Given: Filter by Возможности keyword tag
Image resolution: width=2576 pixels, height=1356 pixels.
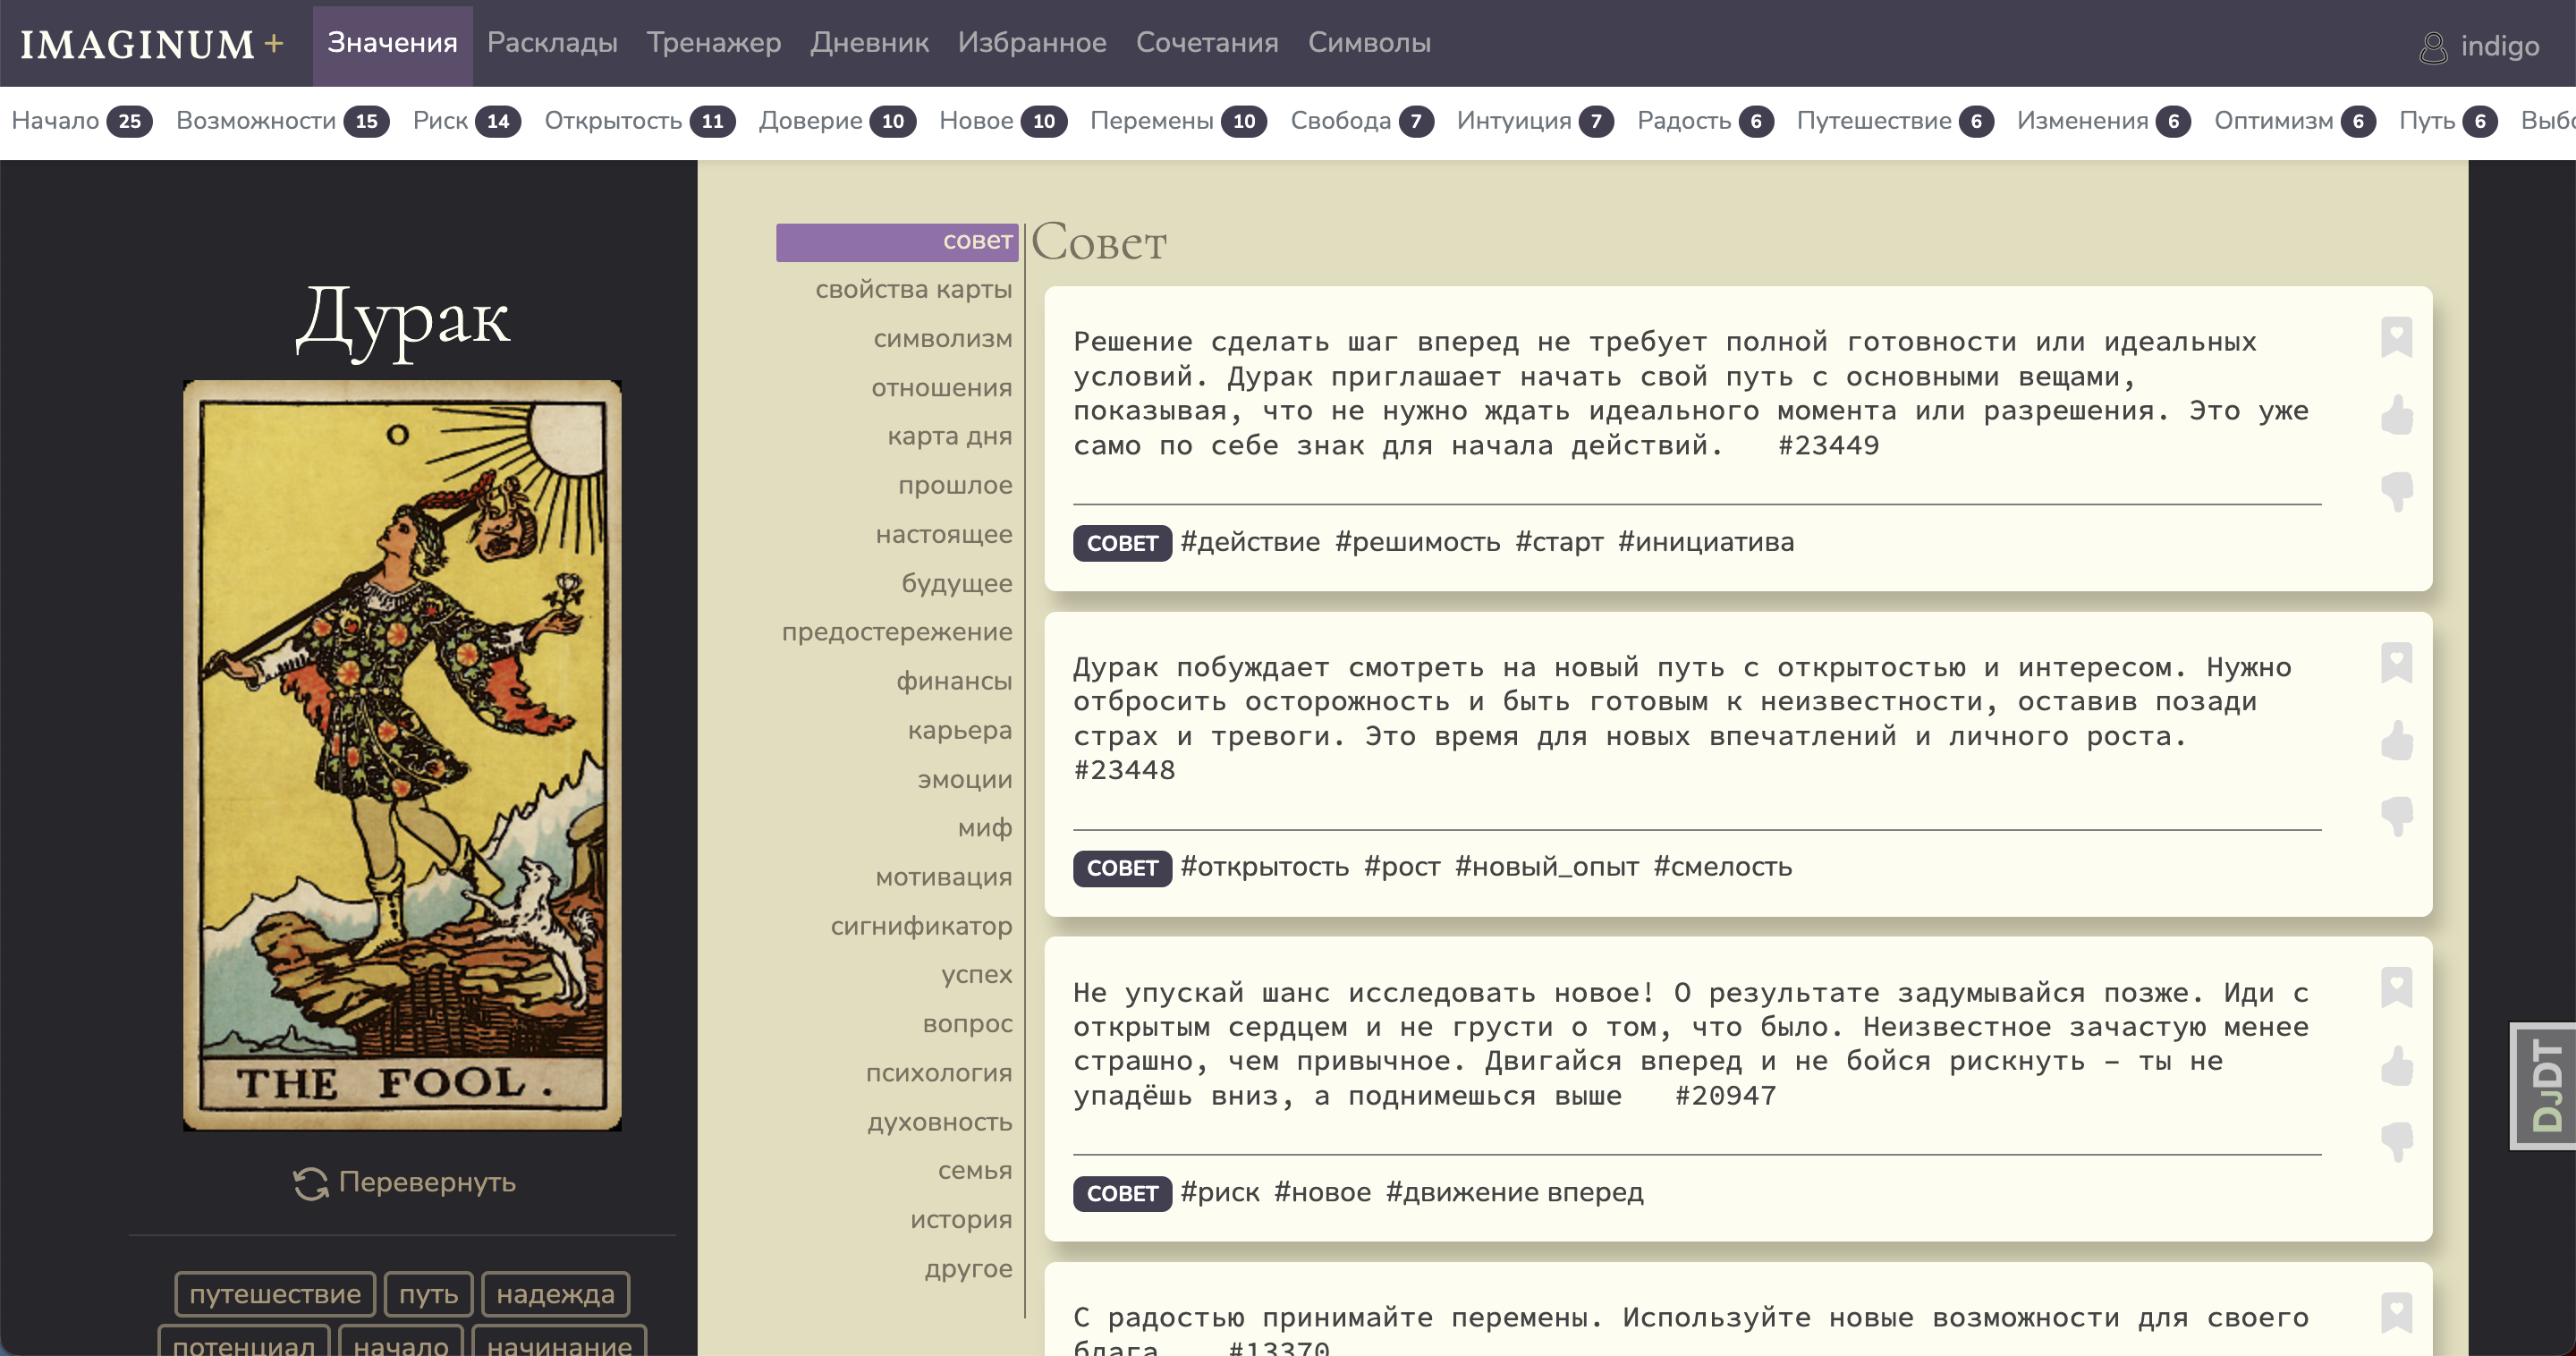Looking at the screenshot, I should coord(282,121).
